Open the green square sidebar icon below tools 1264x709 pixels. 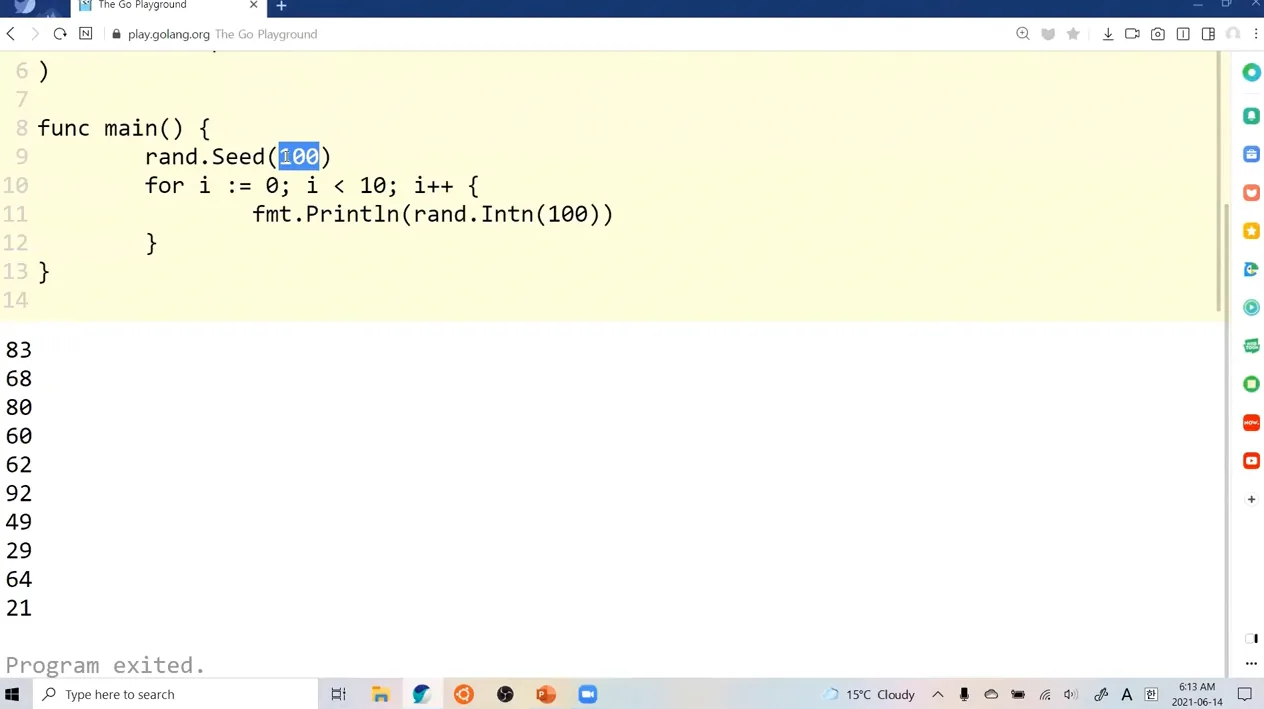click(x=1251, y=384)
